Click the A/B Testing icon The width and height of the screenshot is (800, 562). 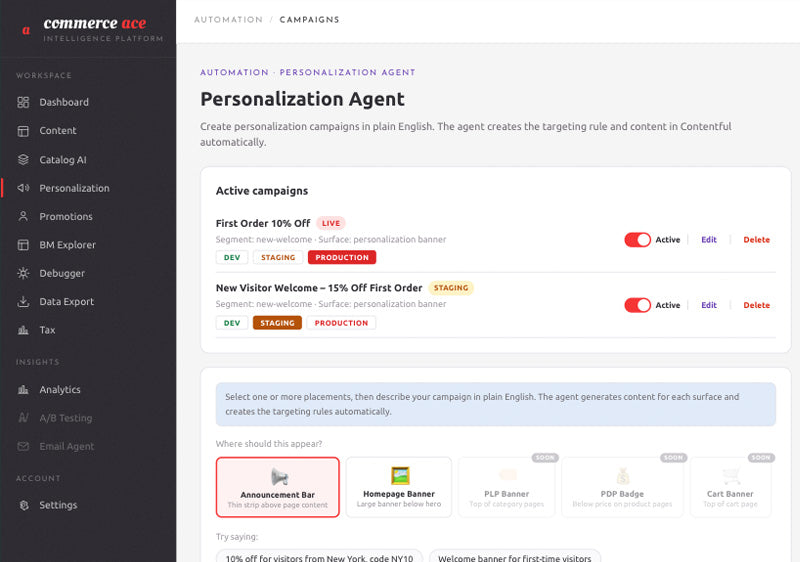click(23, 418)
